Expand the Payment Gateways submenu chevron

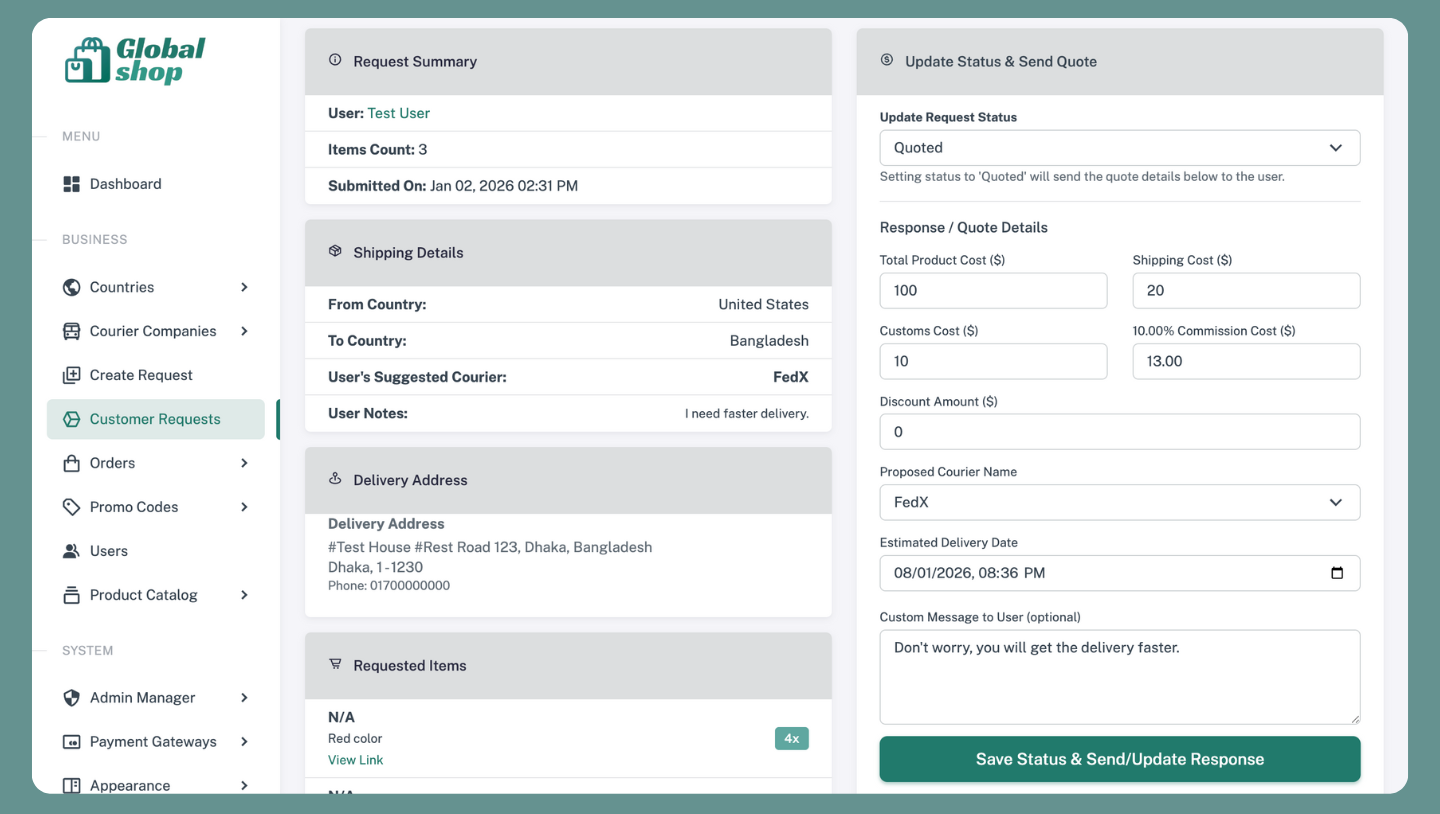(x=244, y=742)
